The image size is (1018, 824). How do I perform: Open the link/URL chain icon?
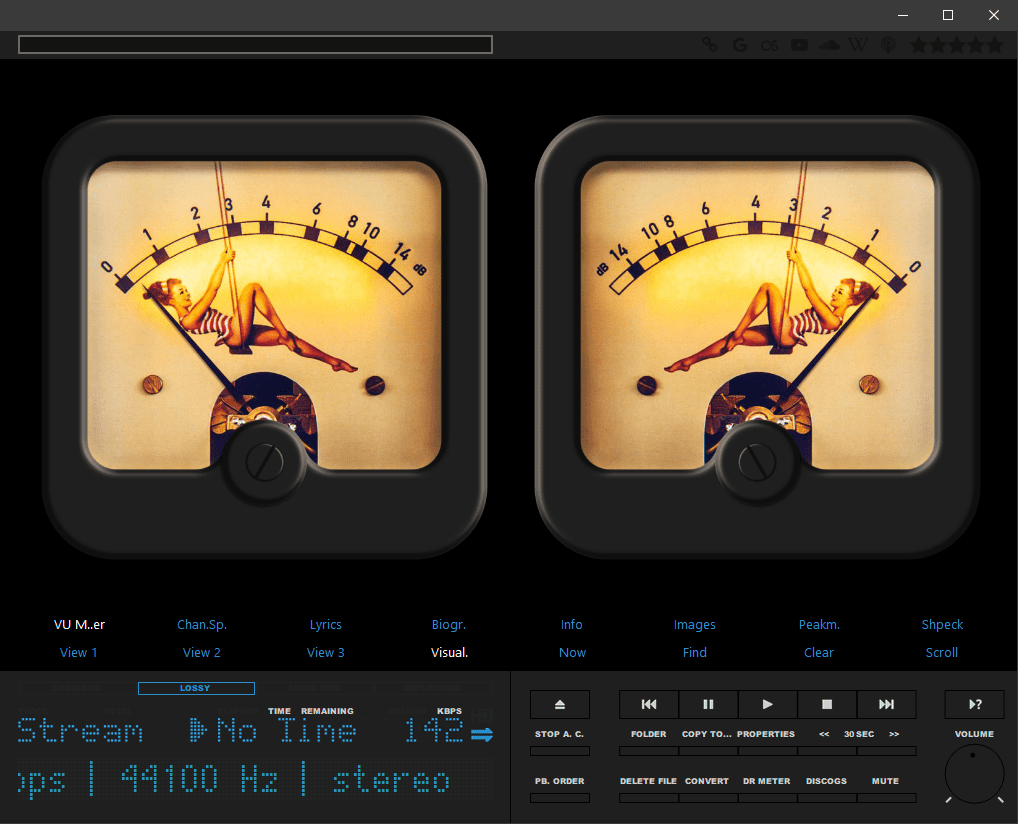710,45
